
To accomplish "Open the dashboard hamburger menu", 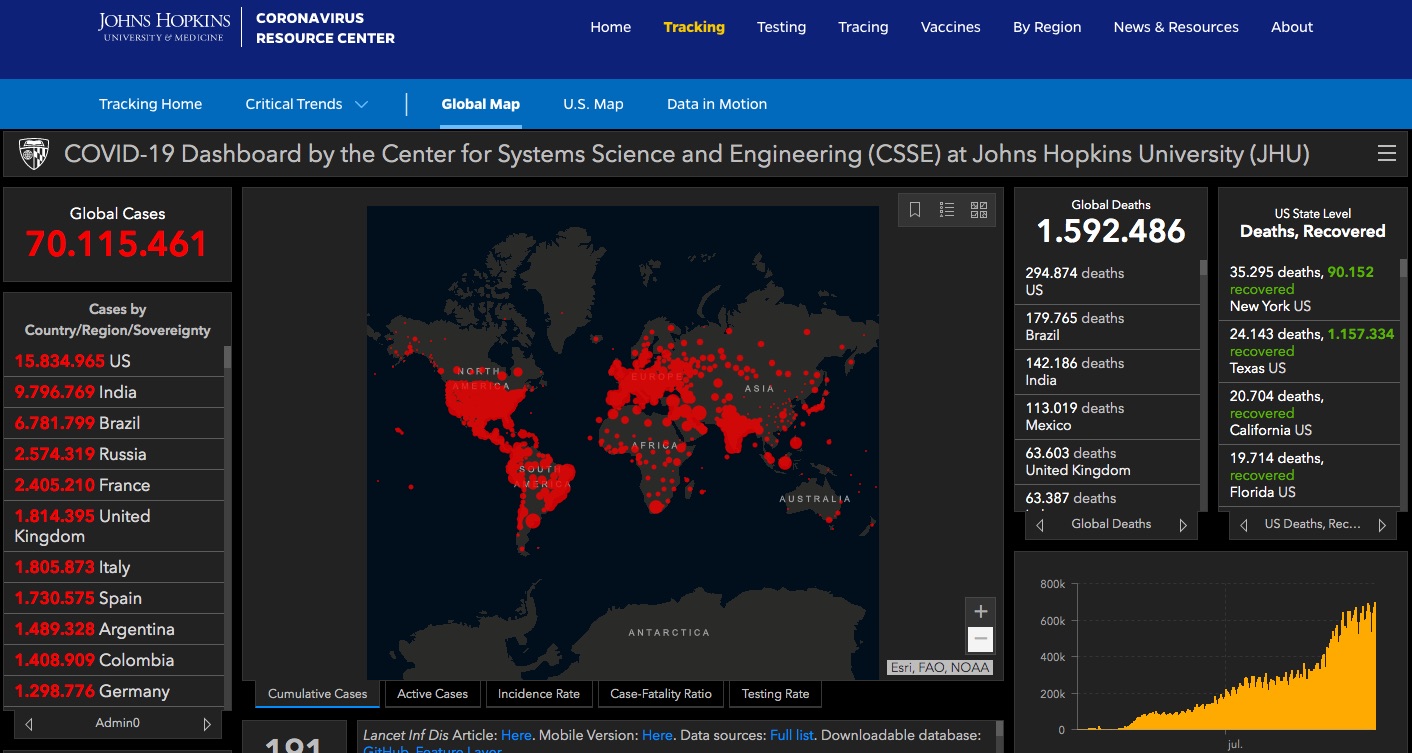I will pyautogui.click(x=1386, y=154).
